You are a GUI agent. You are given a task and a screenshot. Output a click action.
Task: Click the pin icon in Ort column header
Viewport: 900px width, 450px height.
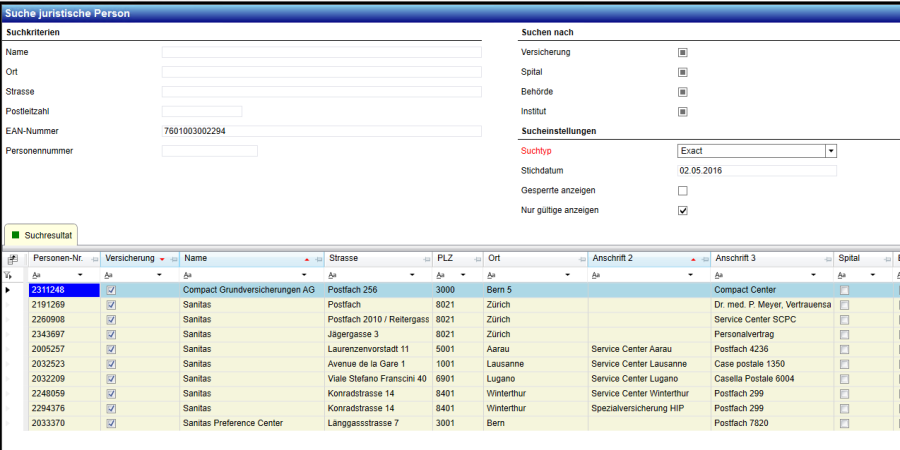(x=582, y=258)
